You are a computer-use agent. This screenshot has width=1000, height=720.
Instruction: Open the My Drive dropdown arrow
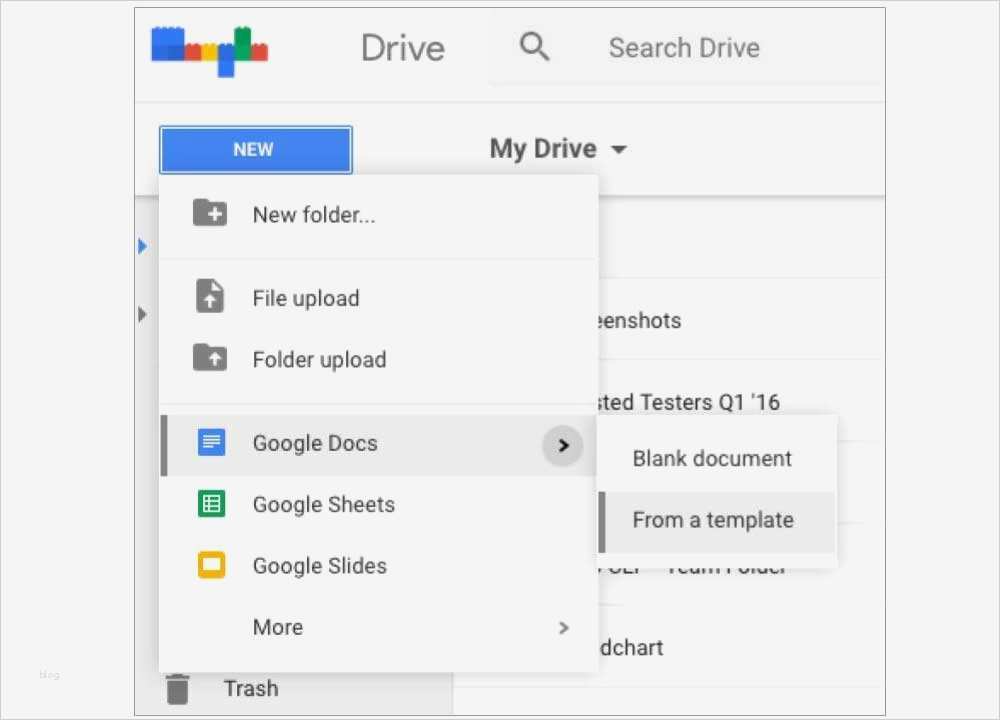pyautogui.click(x=619, y=150)
